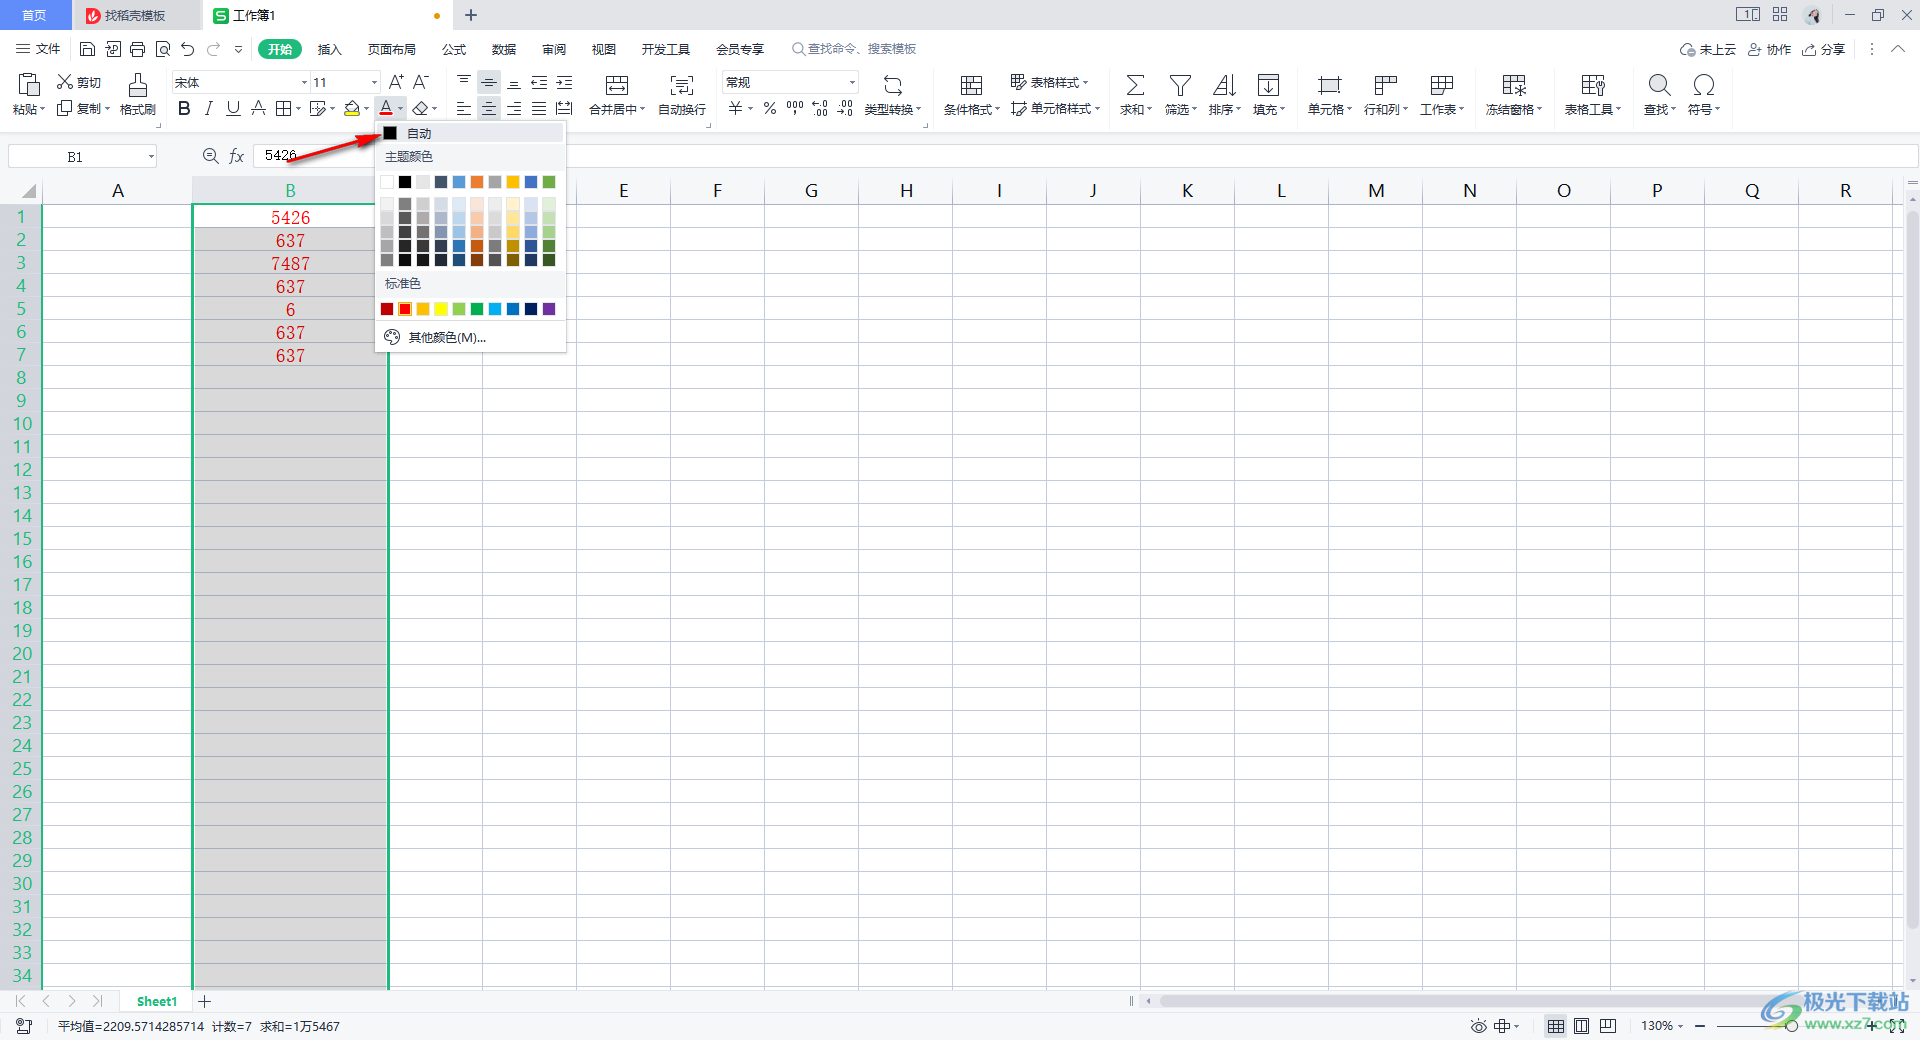The image size is (1920, 1040).
Task: Open the font size dropdown
Action: [374, 82]
